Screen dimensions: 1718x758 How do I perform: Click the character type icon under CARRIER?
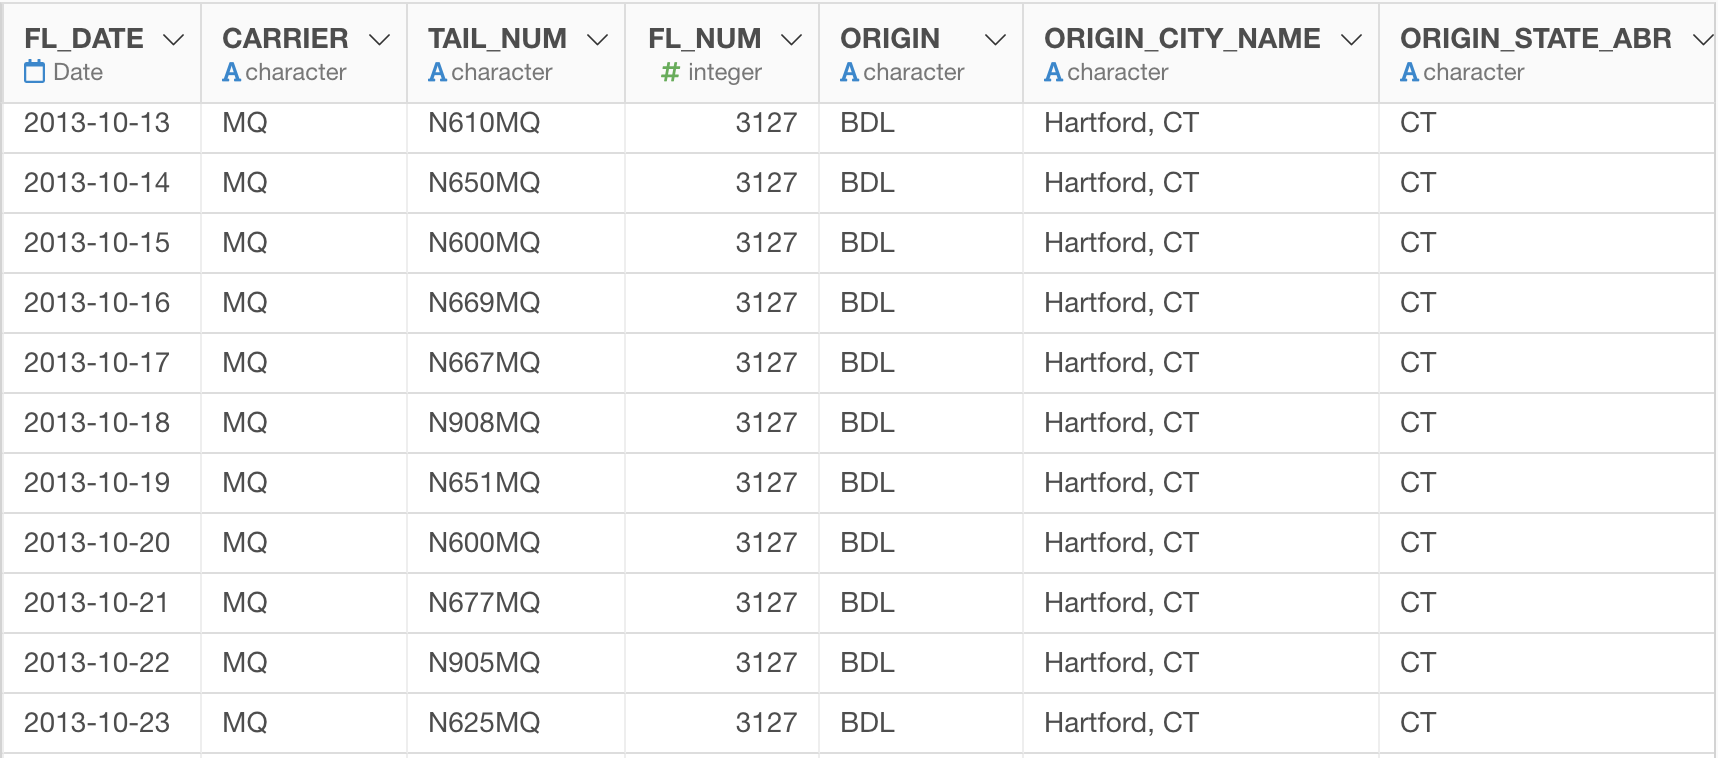[x=231, y=72]
